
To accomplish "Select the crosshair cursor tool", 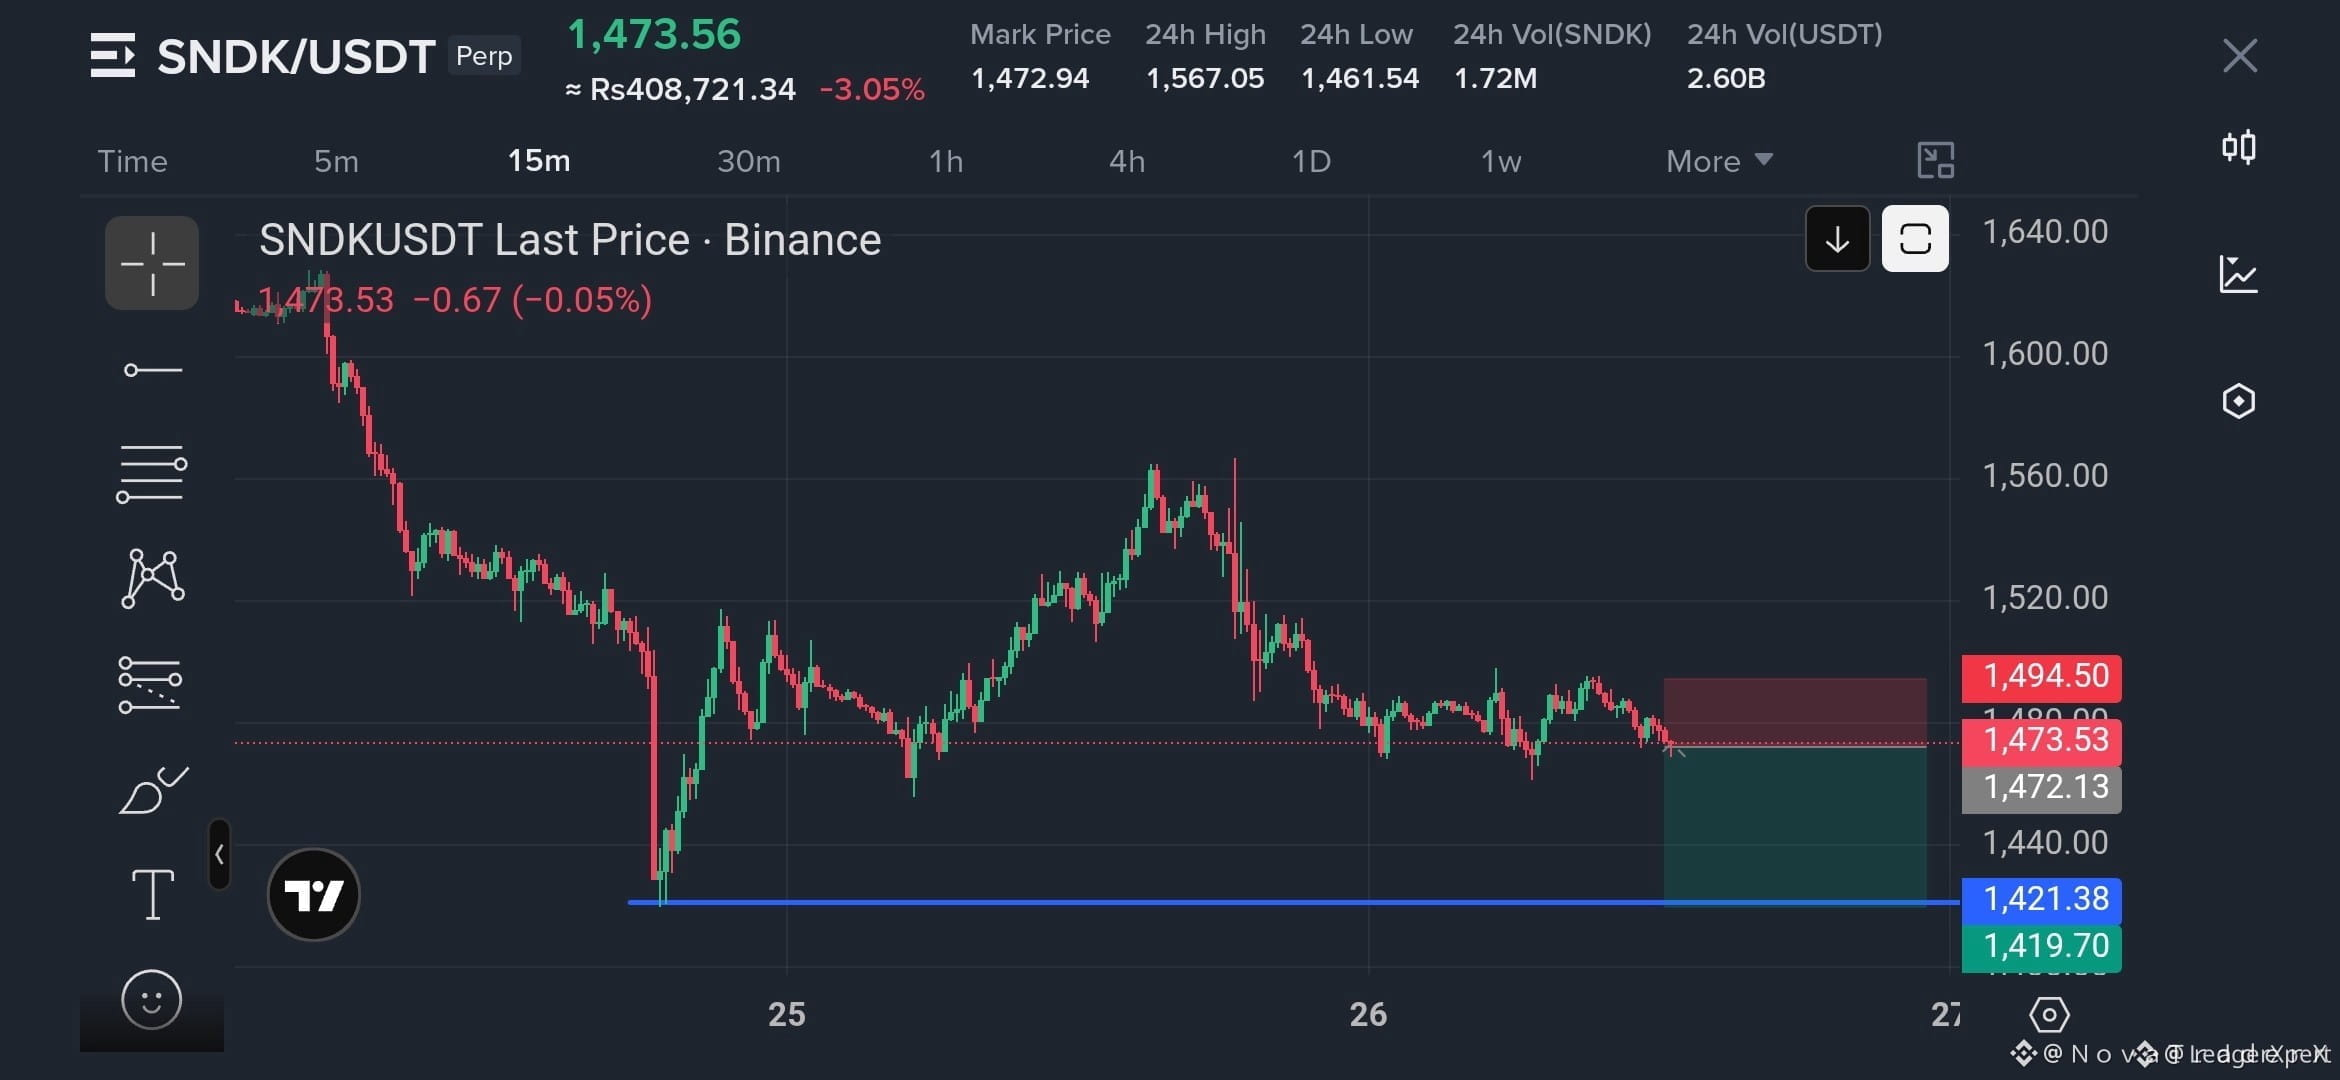I will click(152, 263).
